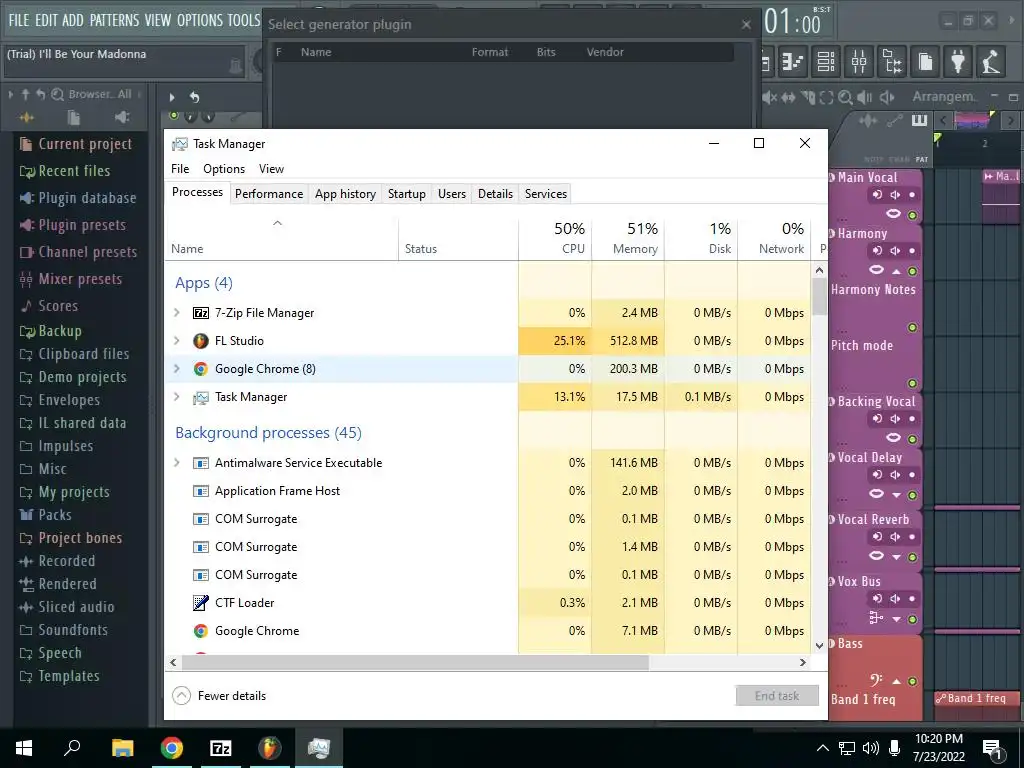
Task: Toggle green mute light on Harmony track
Action: pyautogui.click(x=912, y=271)
